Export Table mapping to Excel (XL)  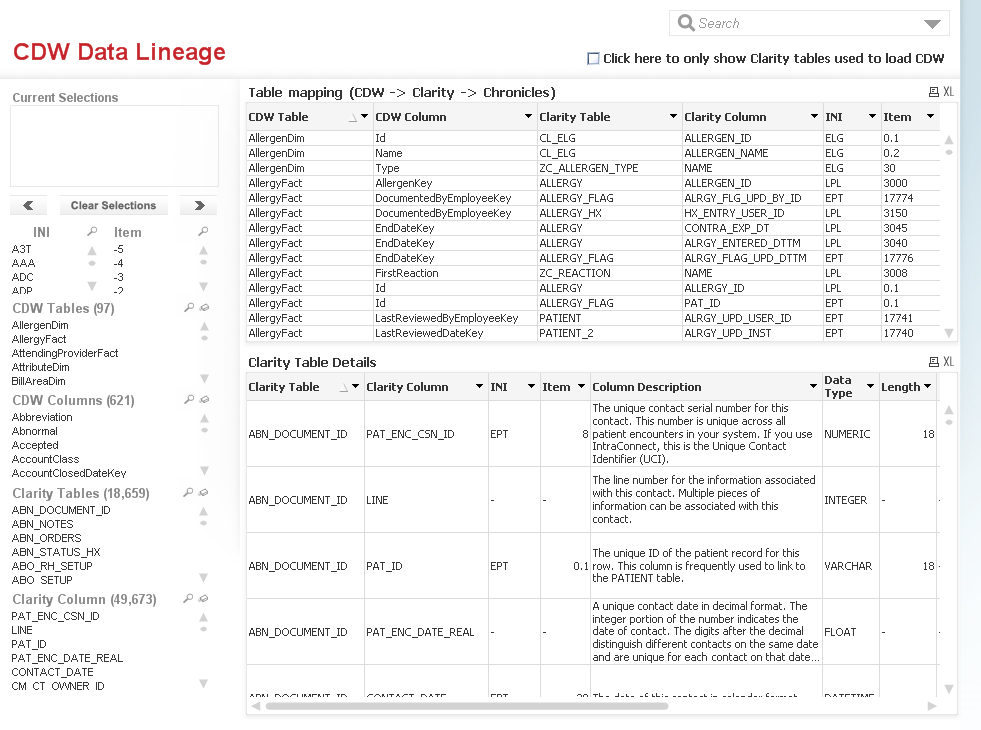(948, 92)
